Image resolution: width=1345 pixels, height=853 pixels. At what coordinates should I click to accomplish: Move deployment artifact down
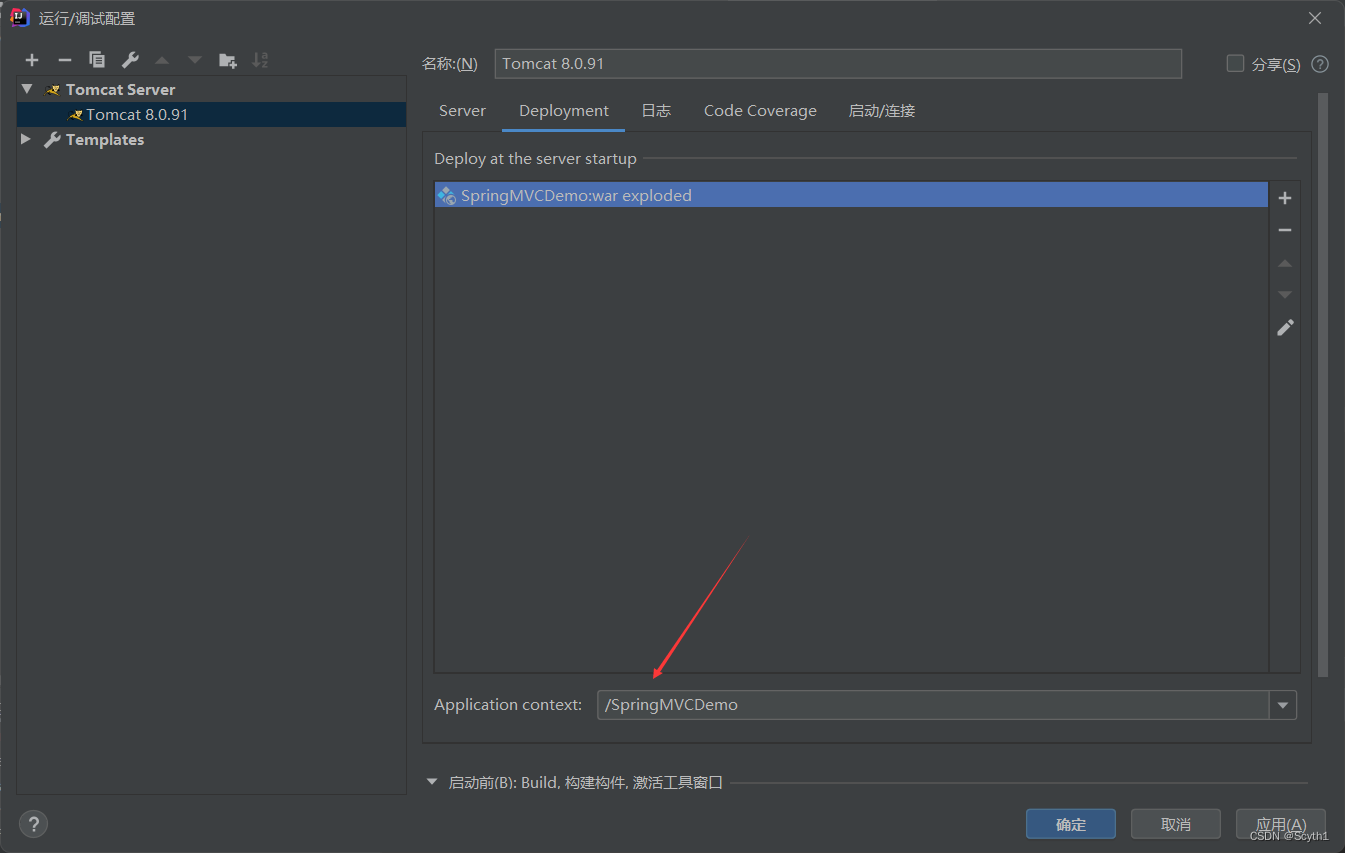coord(1285,295)
